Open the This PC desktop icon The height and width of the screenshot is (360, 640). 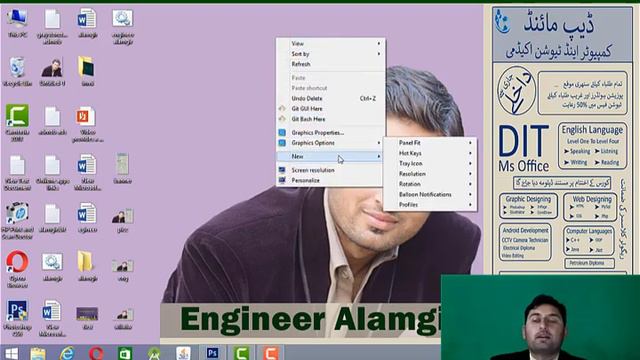point(17,23)
